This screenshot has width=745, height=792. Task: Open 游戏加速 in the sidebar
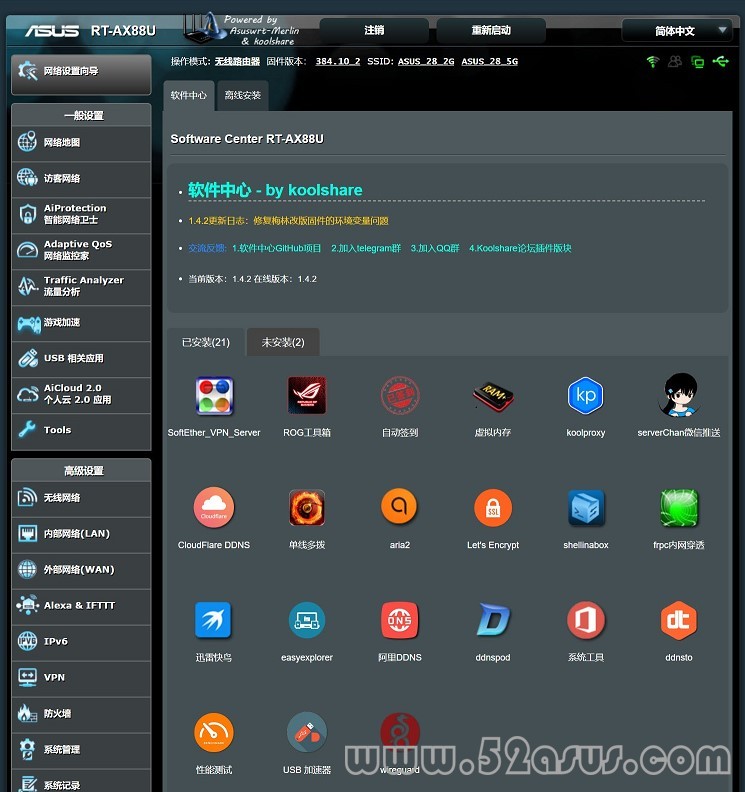[81, 323]
